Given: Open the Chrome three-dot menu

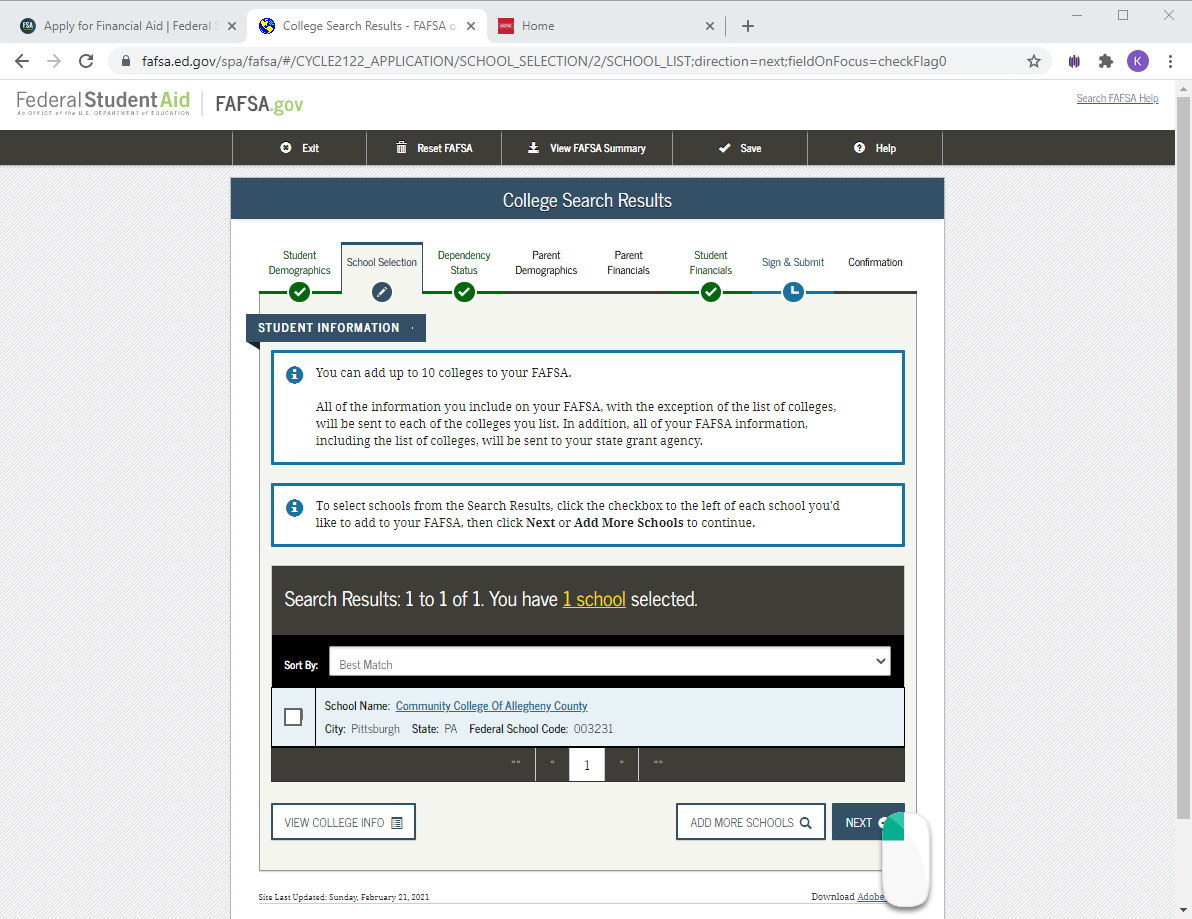Looking at the screenshot, I should pos(1170,61).
